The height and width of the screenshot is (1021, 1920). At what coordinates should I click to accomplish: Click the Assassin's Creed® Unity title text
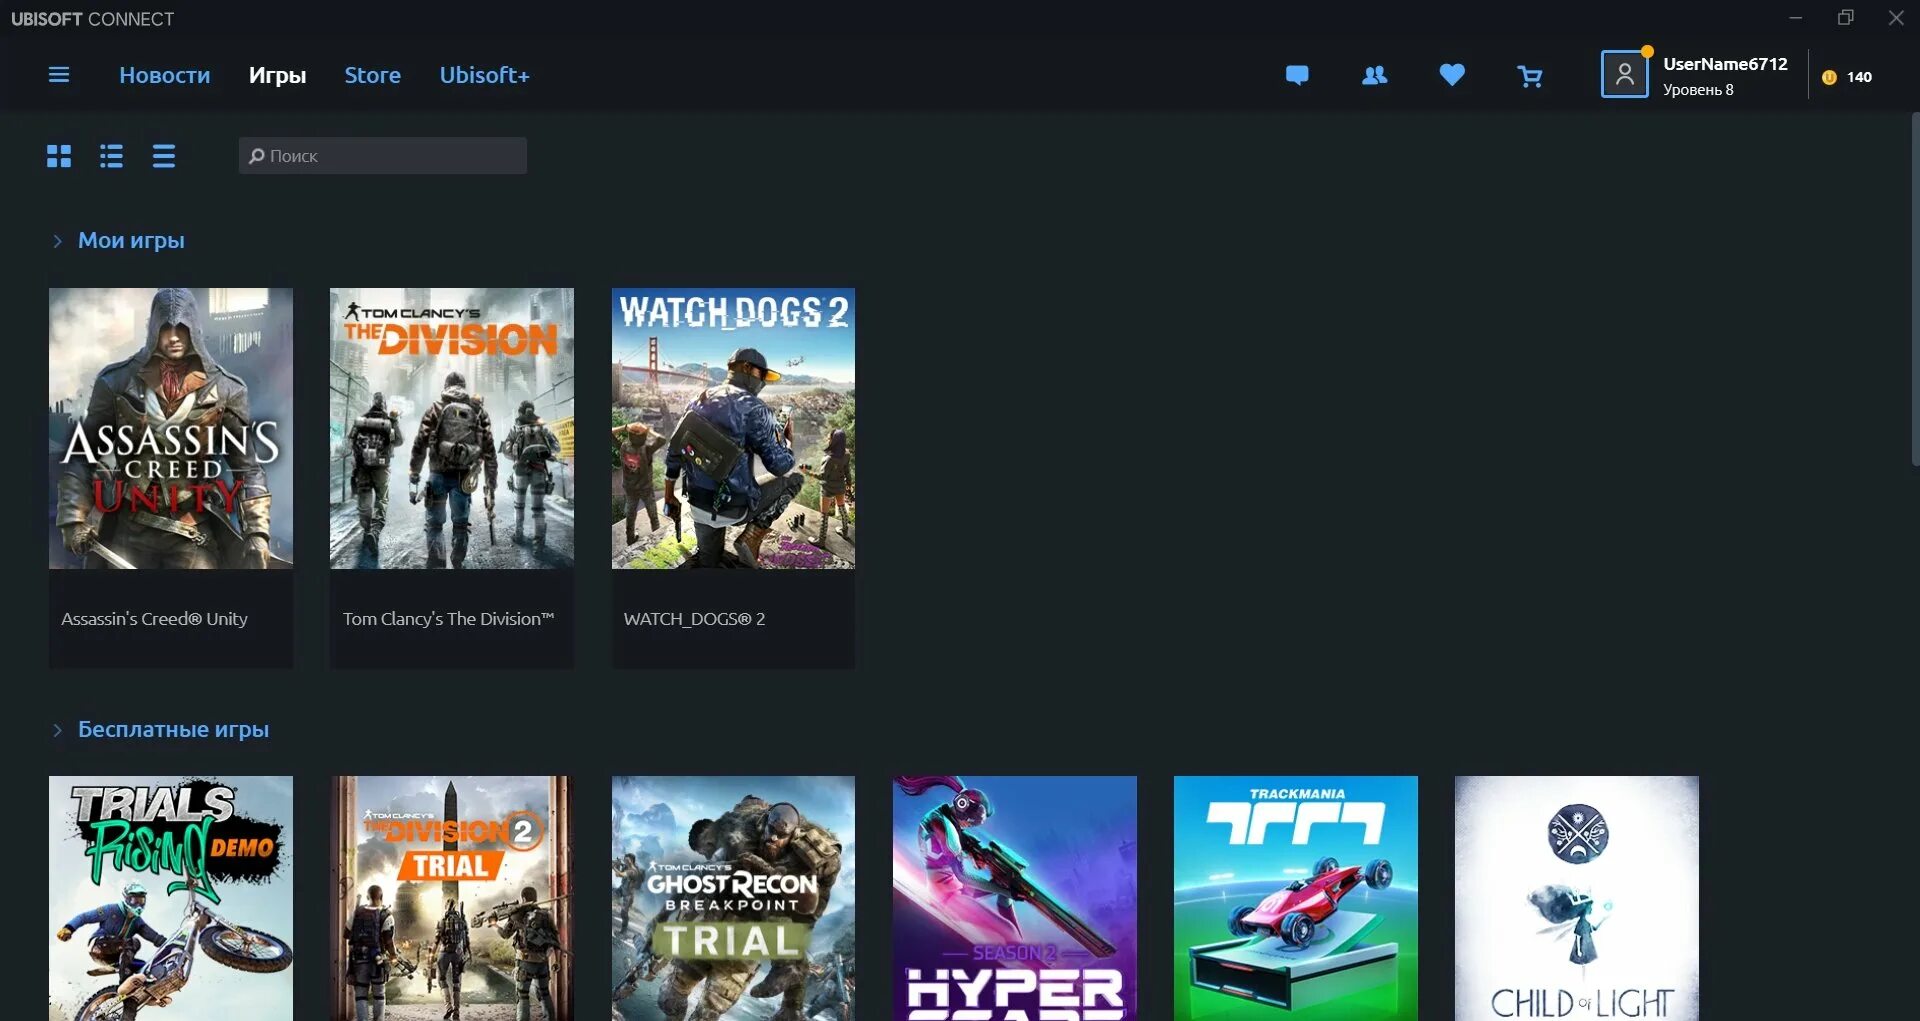pyautogui.click(x=154, y=619)
